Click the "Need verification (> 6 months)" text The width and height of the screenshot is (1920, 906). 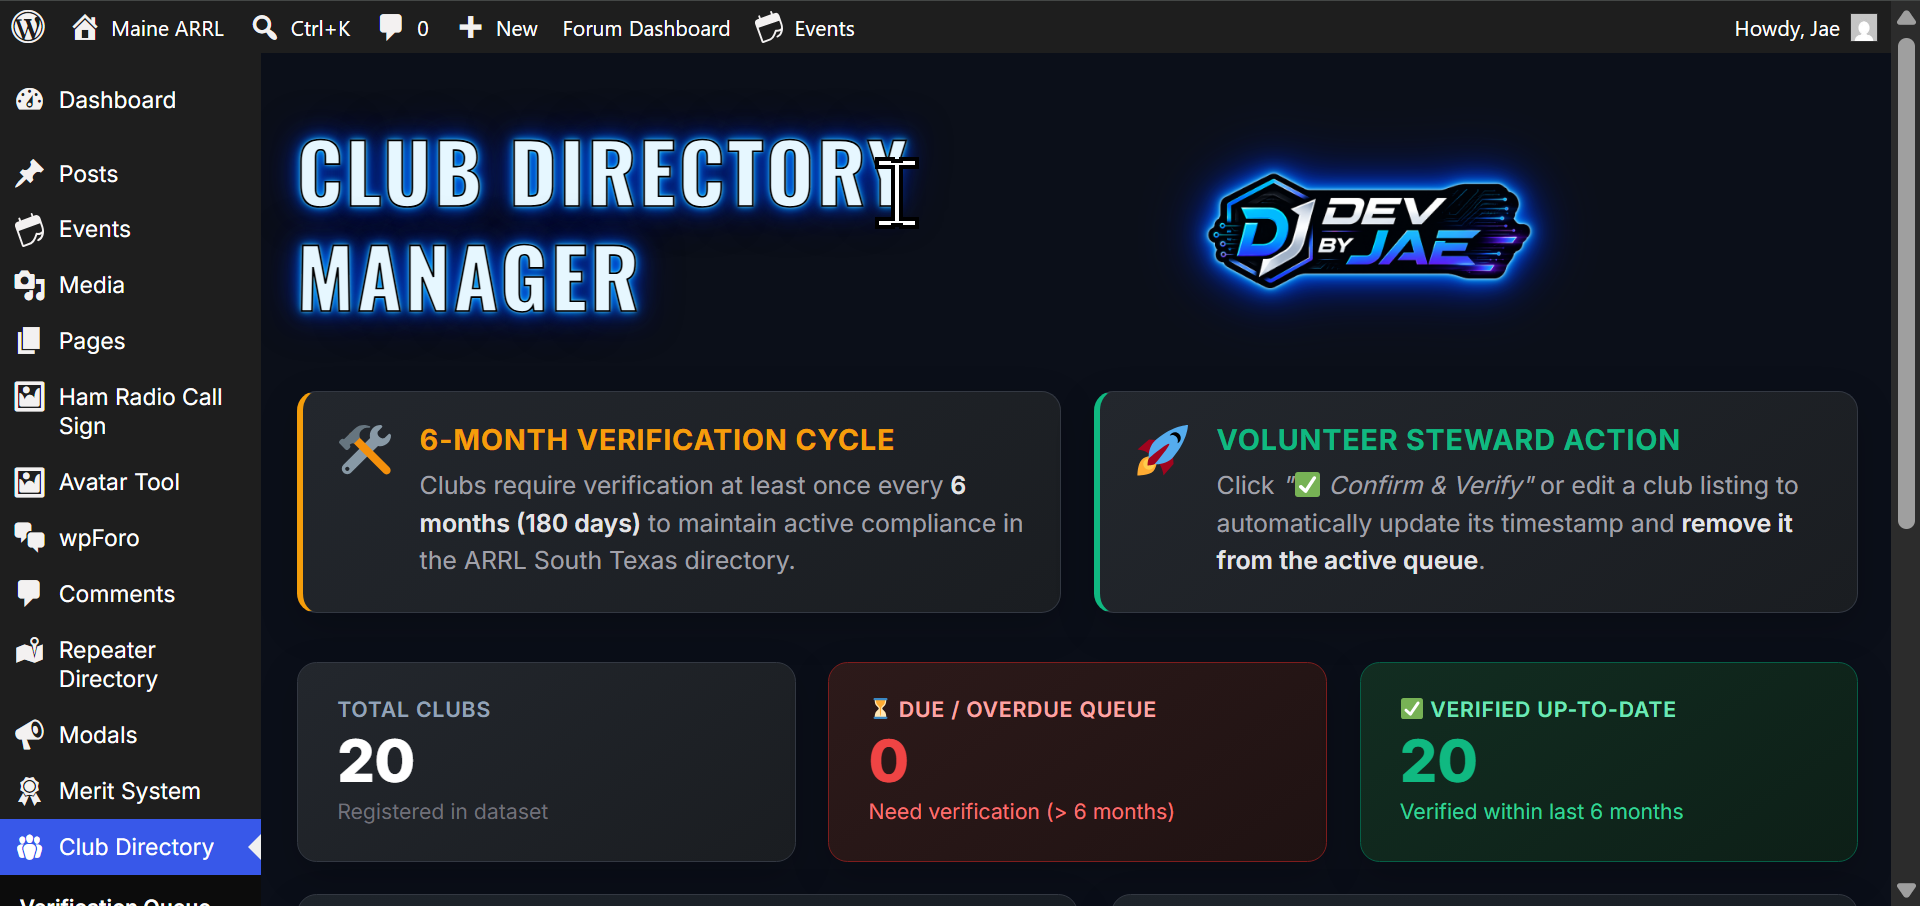pos(1021,812)
